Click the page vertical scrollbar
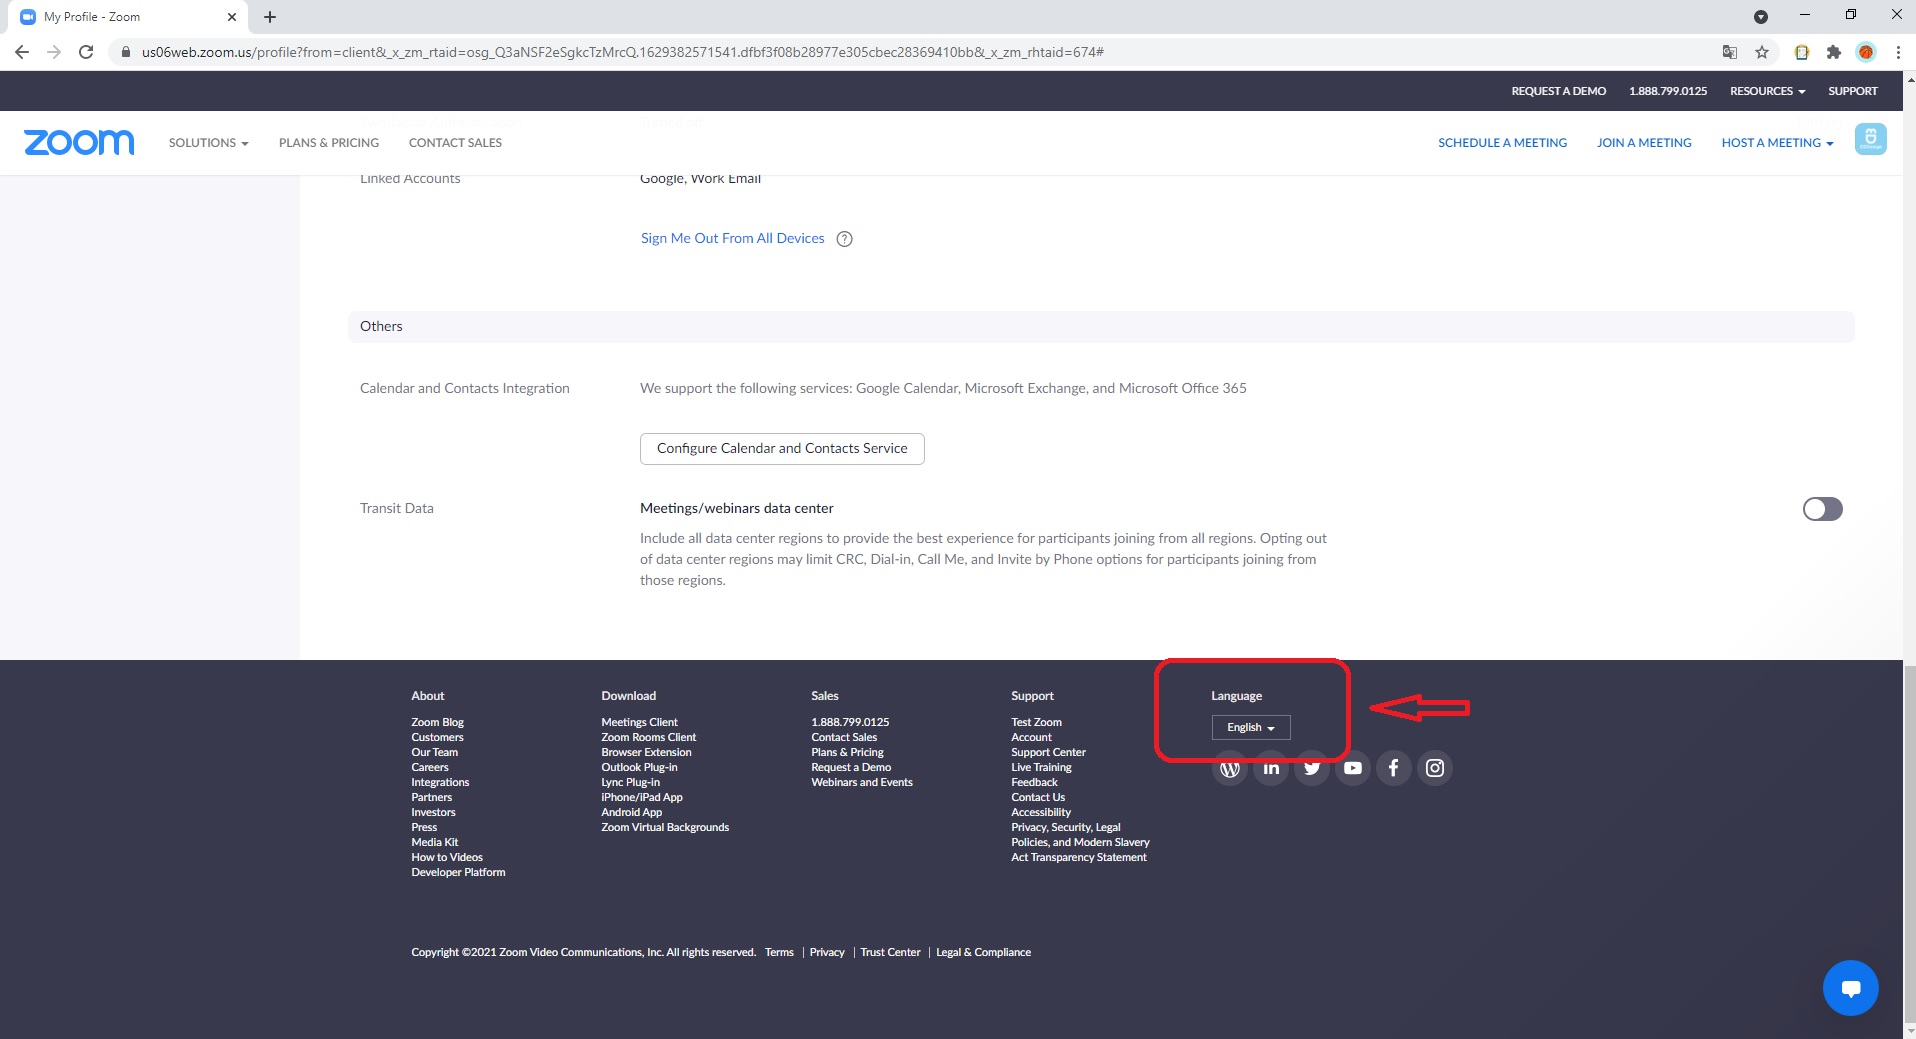 click(x=1909, y=844)
